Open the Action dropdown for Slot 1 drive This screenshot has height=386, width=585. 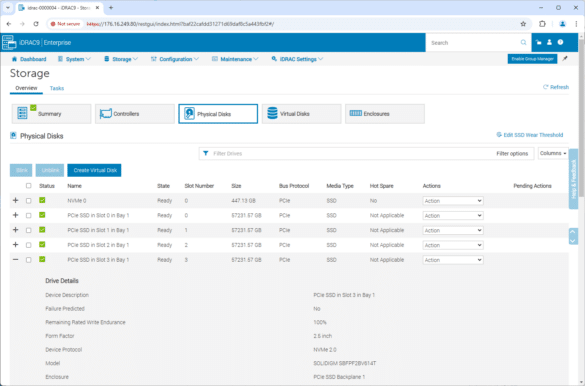click(453, 230)
